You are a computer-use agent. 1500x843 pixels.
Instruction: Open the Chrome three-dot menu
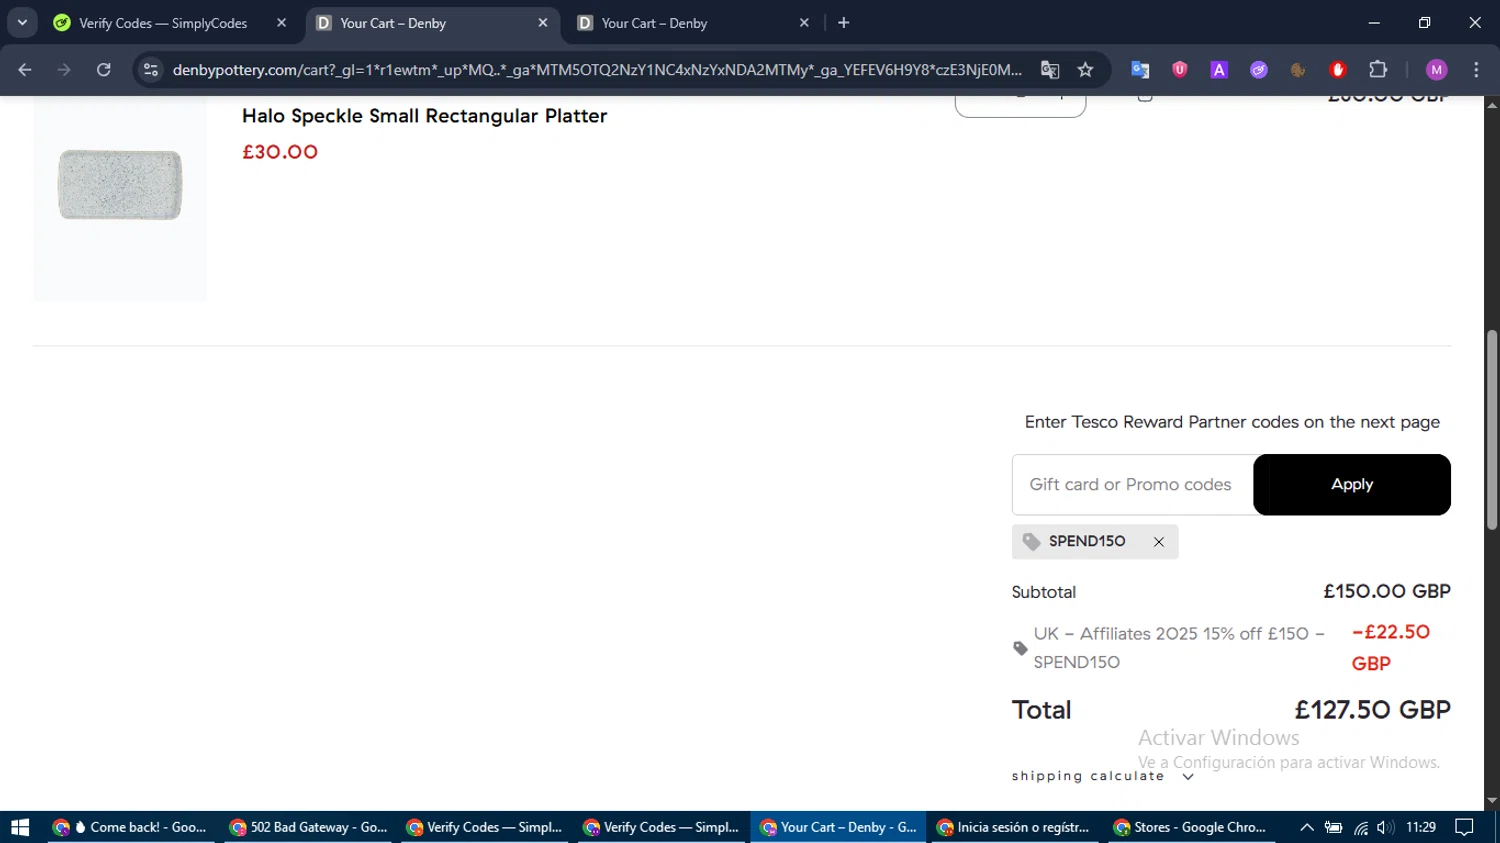[1476, 70]
